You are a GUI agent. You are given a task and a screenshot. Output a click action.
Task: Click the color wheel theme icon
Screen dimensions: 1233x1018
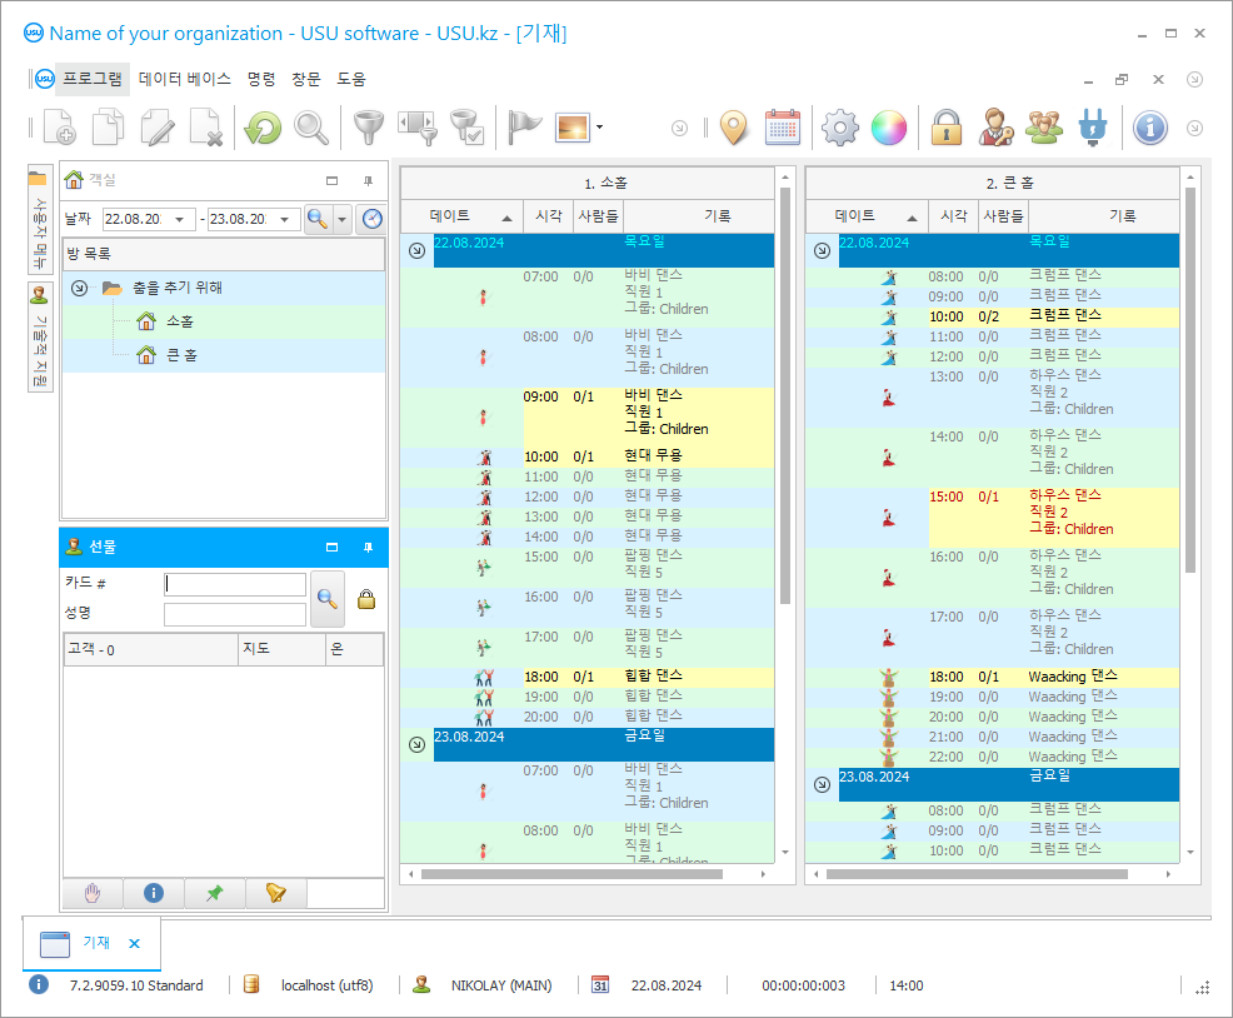(888, 128)
